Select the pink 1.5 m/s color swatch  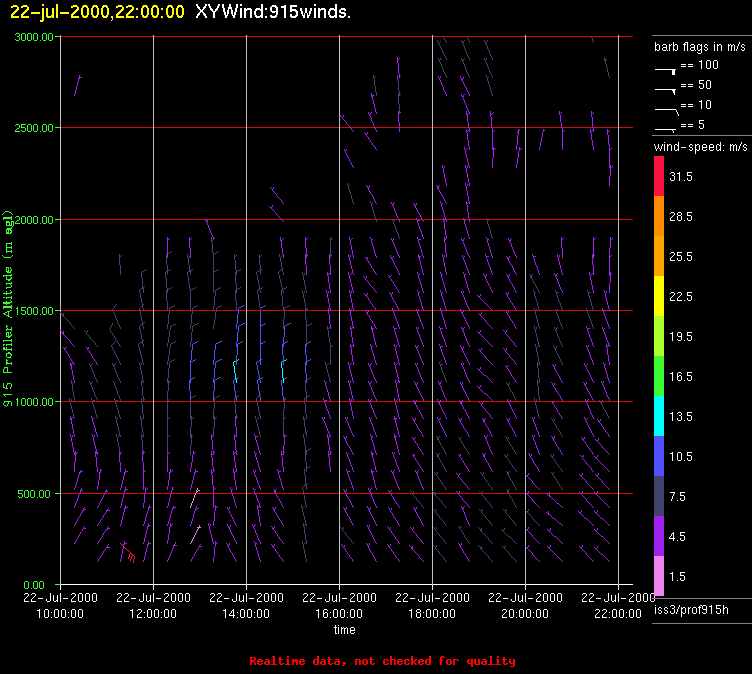659,576
